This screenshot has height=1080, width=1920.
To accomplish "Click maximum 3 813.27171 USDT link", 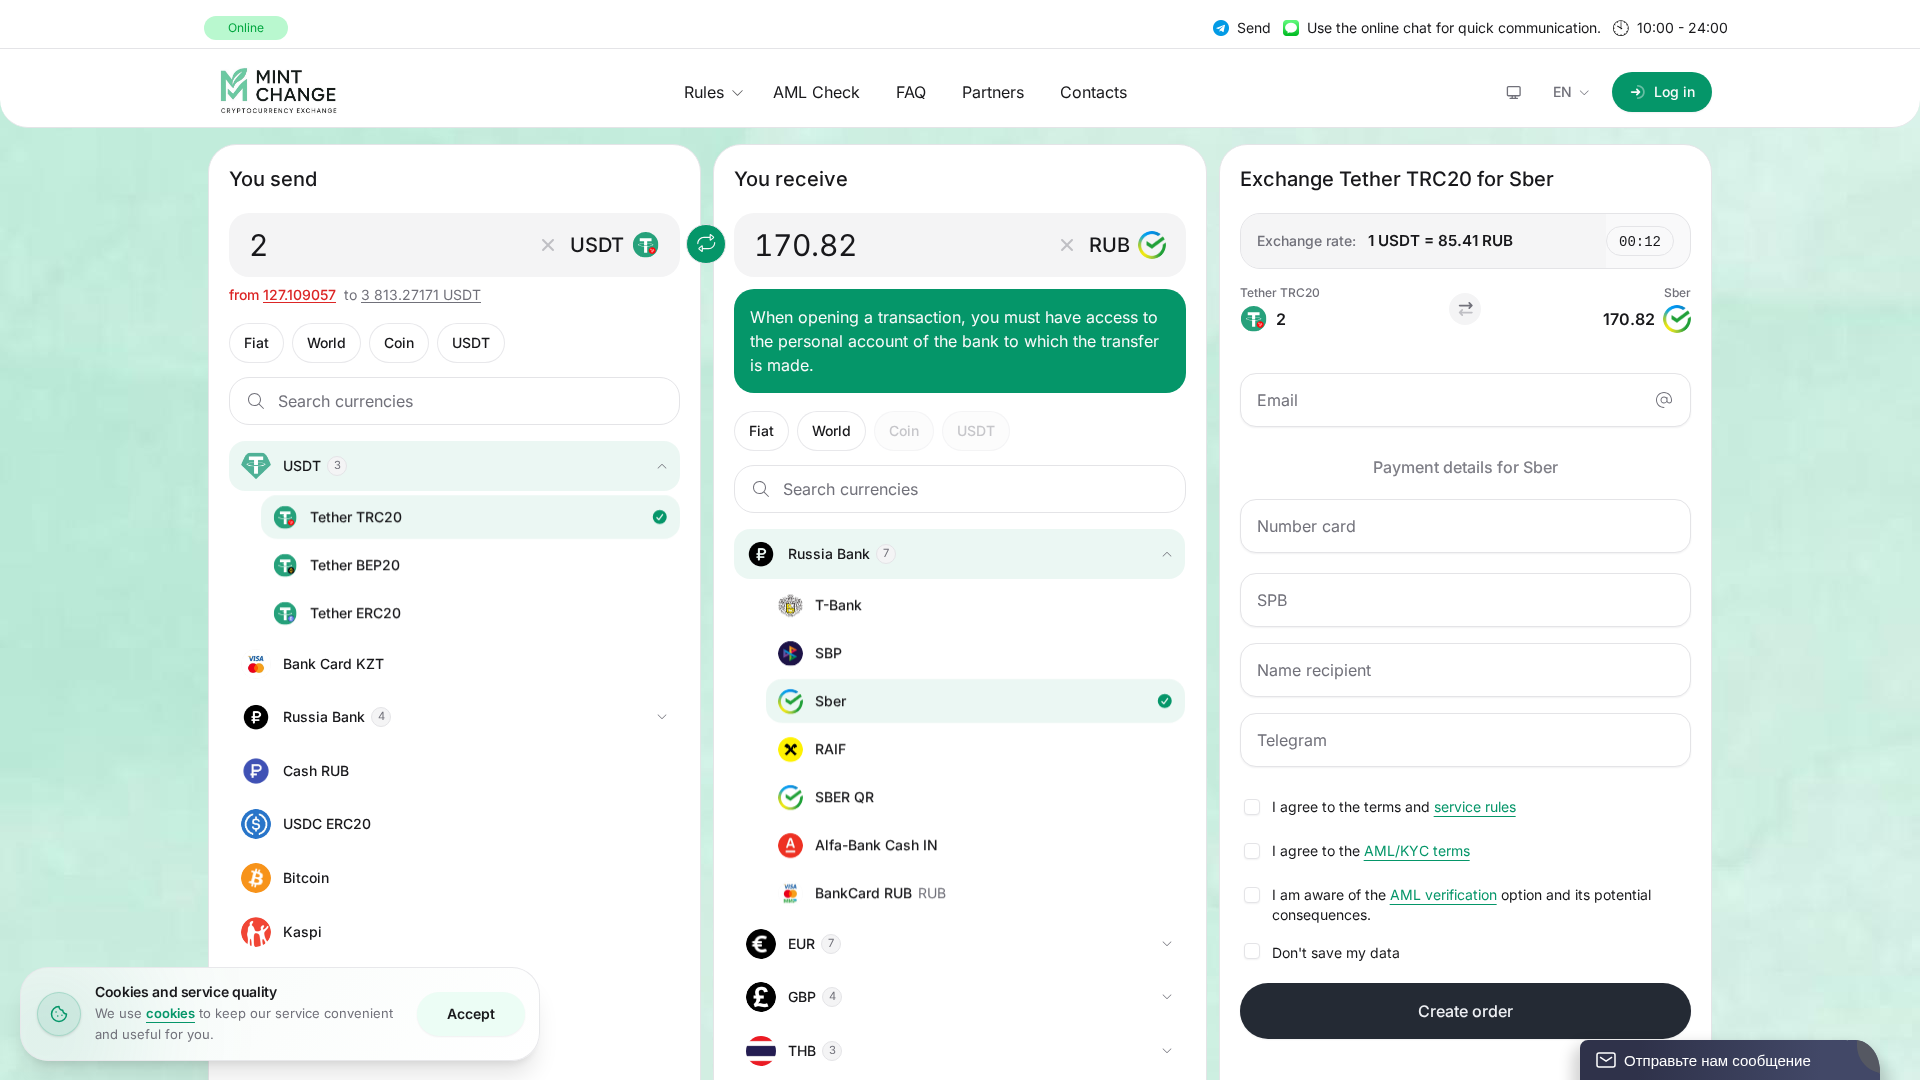I will 421,295.
